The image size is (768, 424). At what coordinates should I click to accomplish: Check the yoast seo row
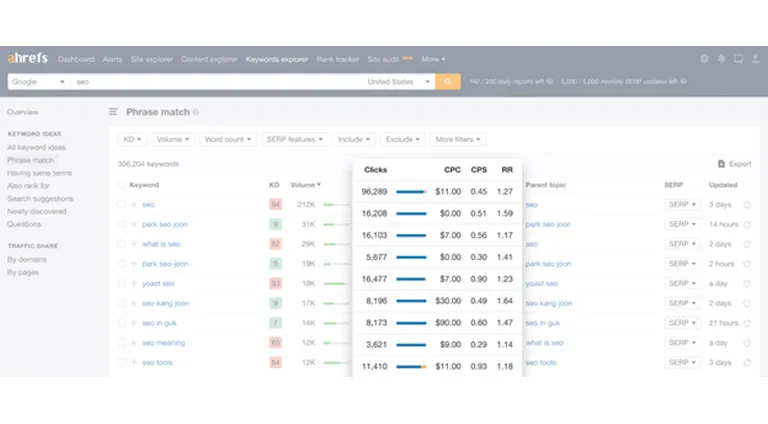tap(121, 283)
